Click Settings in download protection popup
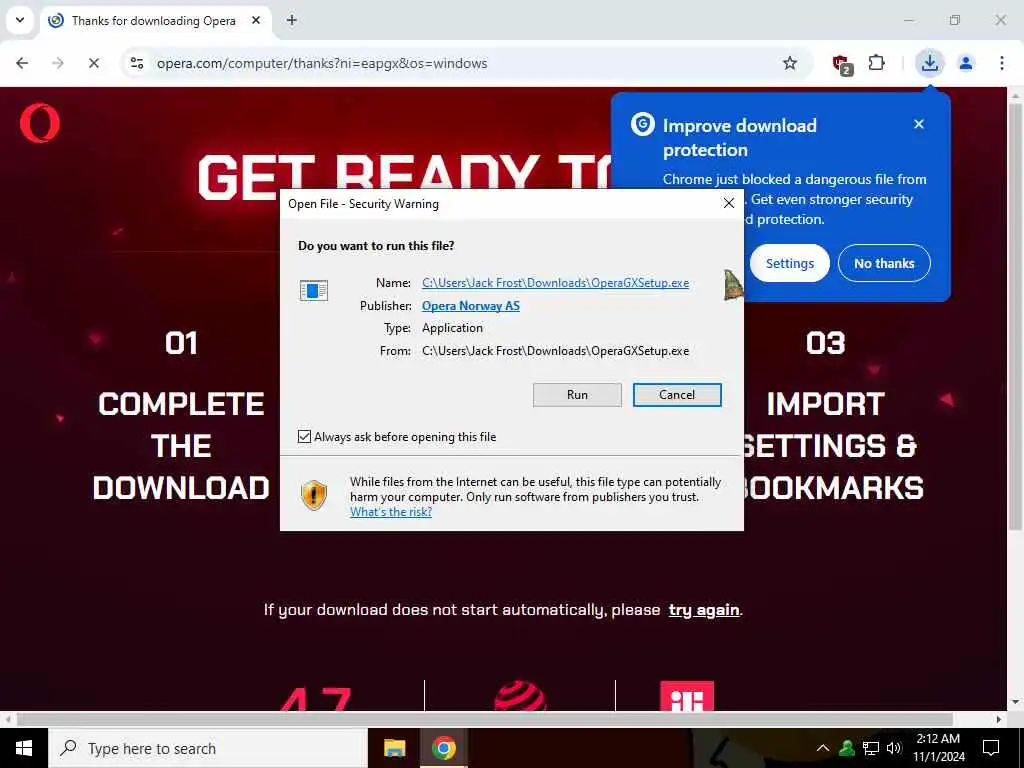Viewport: 1024px width, 768px height. click(x=790, y=263)
